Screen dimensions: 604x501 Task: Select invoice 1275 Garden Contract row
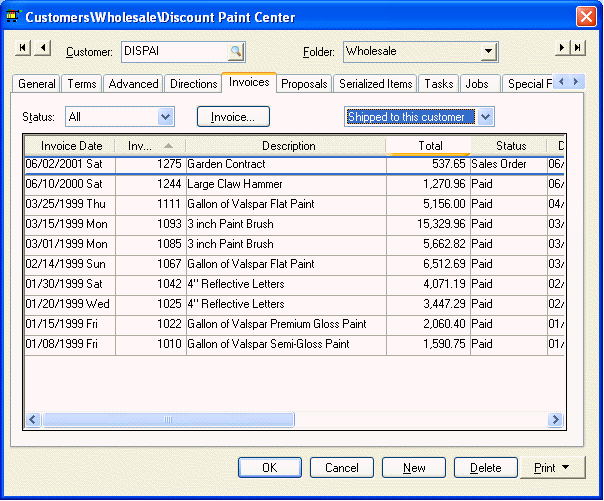pyautogui.click(x=294, y=164)
